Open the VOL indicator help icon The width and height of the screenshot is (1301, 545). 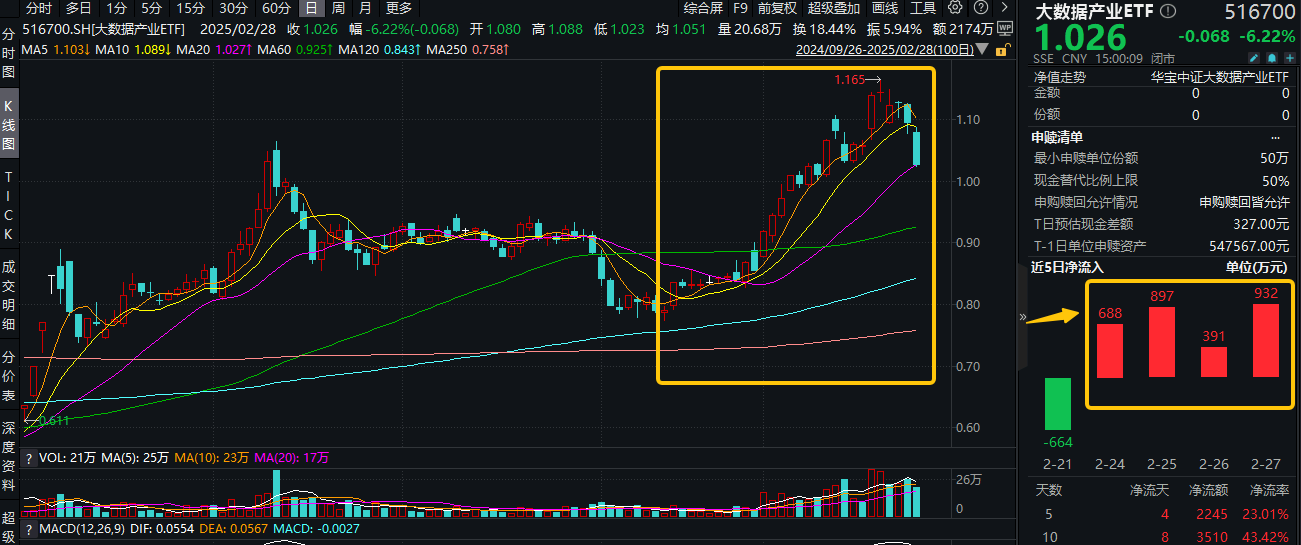coord(28,457)
